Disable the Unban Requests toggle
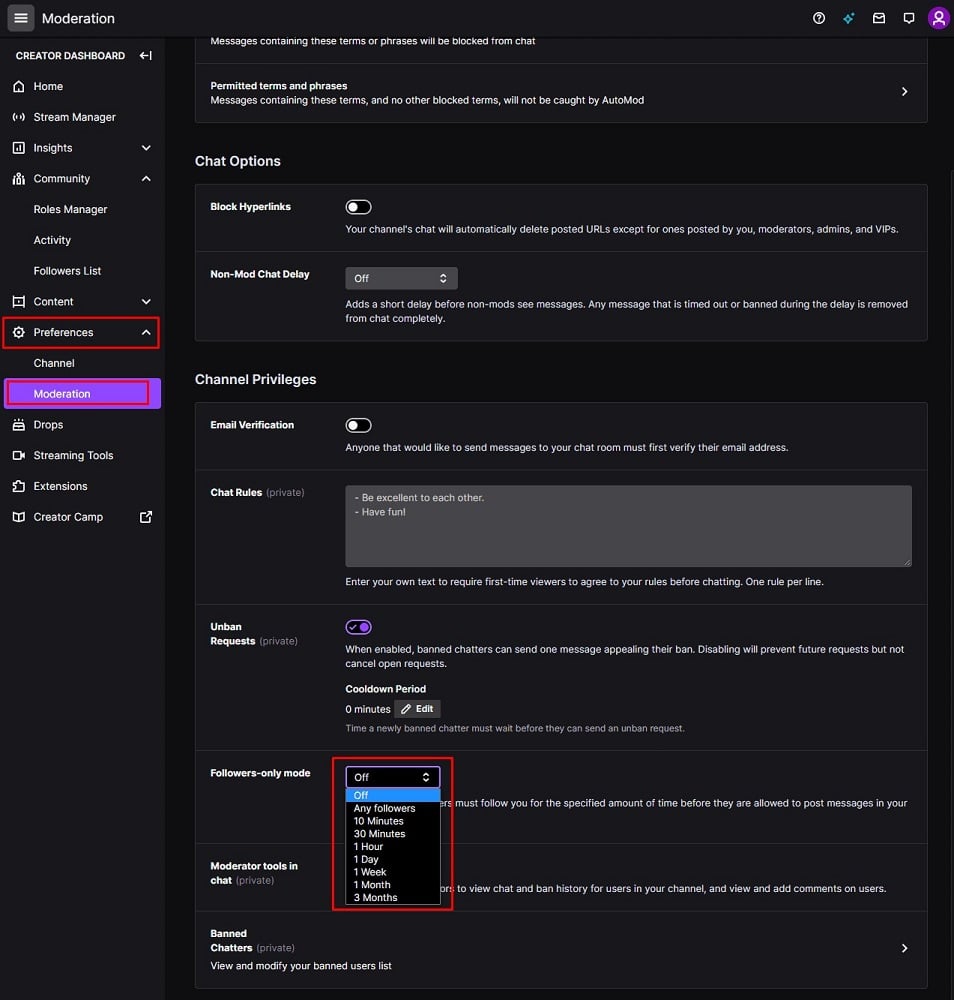954x1000 pixels. [358, 627]
